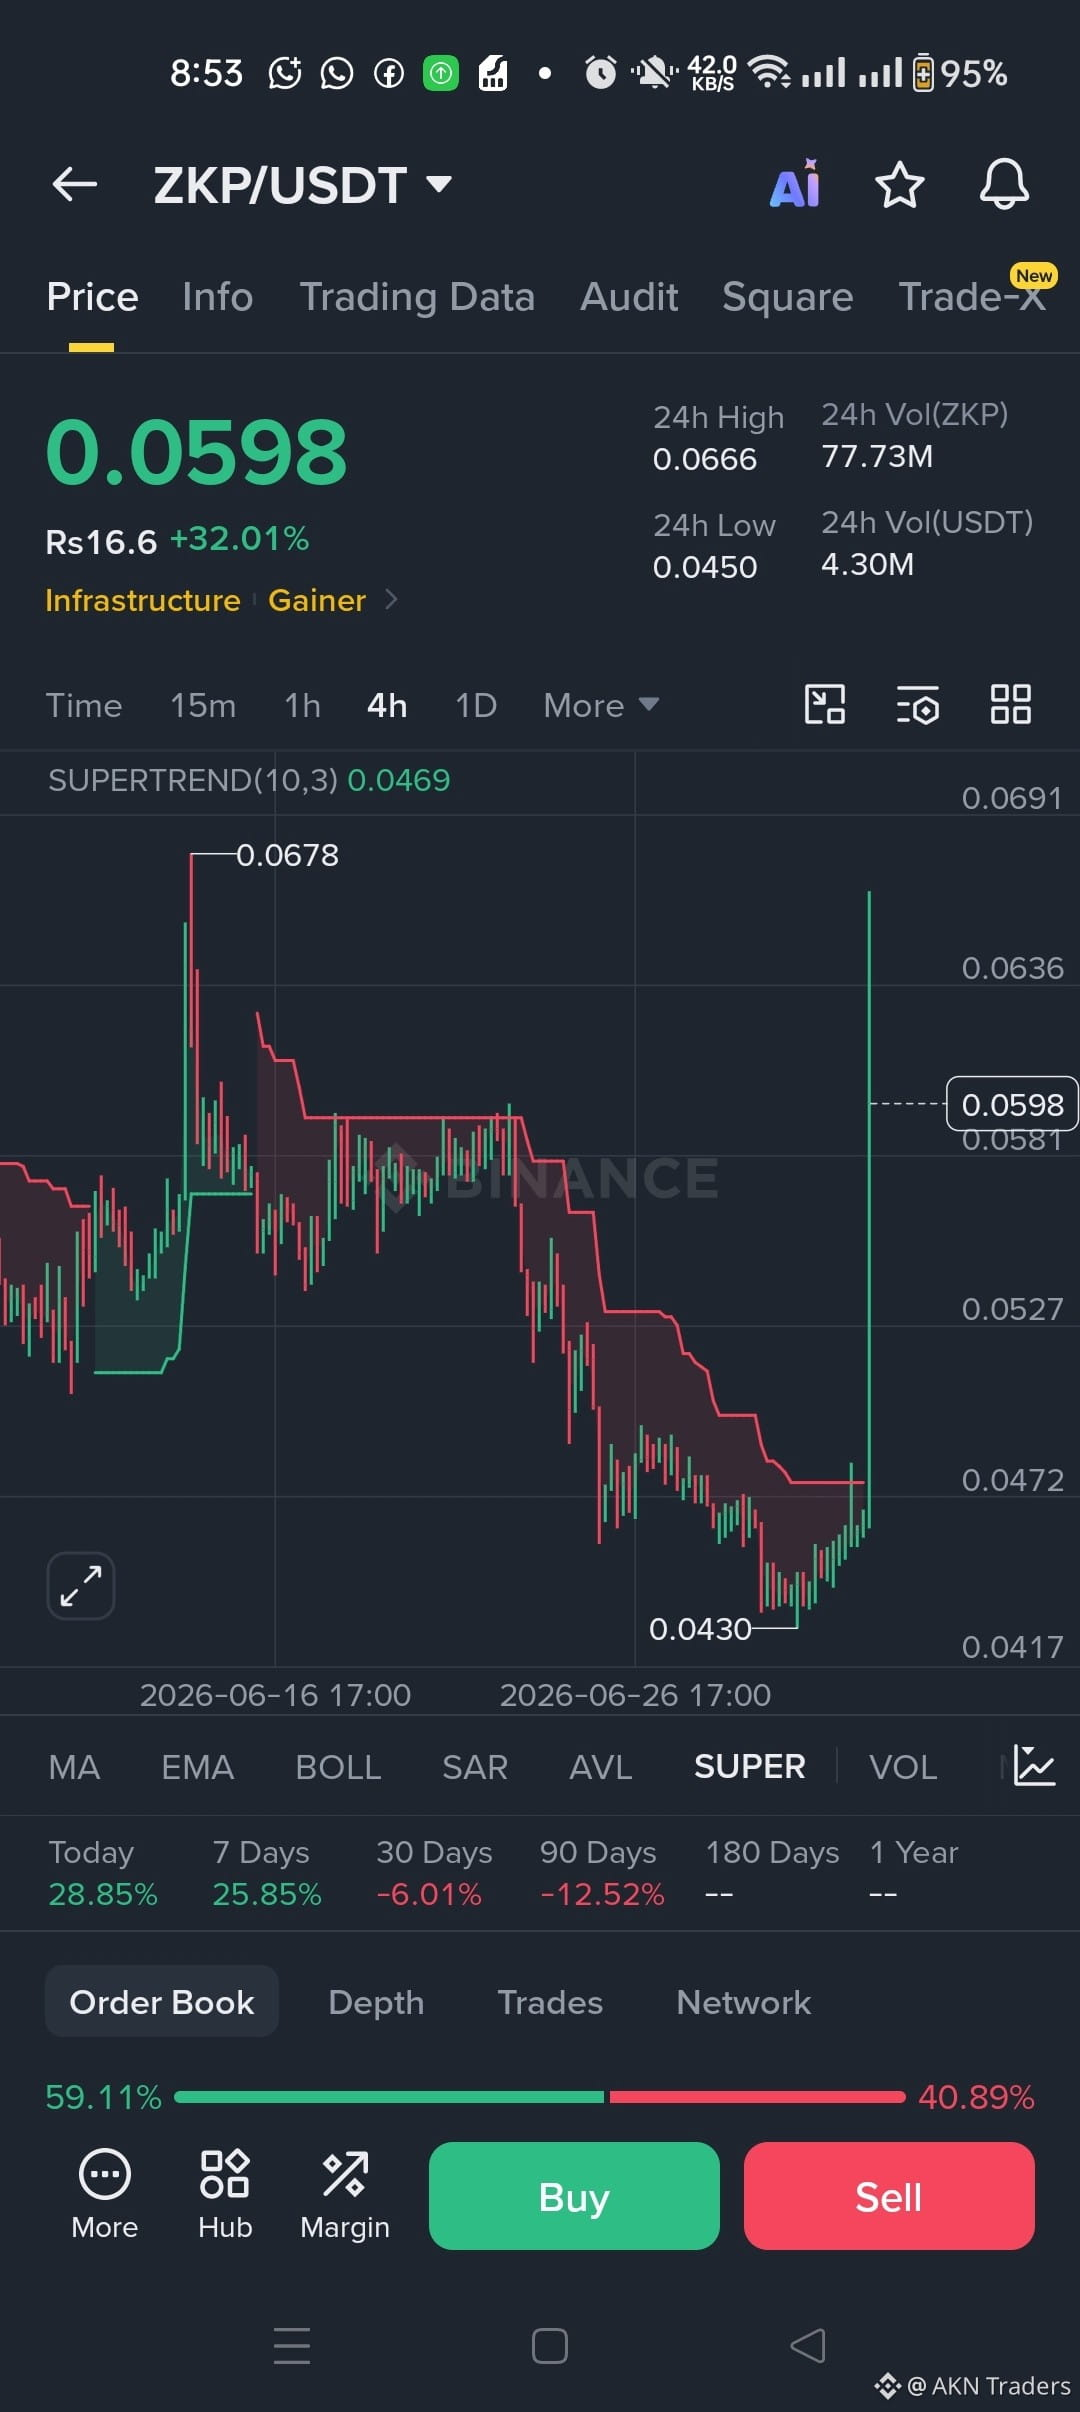The height and width of the screenshot is (2412, 1080).
Task: Toggle the SAR indicator
Action: (475, 1767)
